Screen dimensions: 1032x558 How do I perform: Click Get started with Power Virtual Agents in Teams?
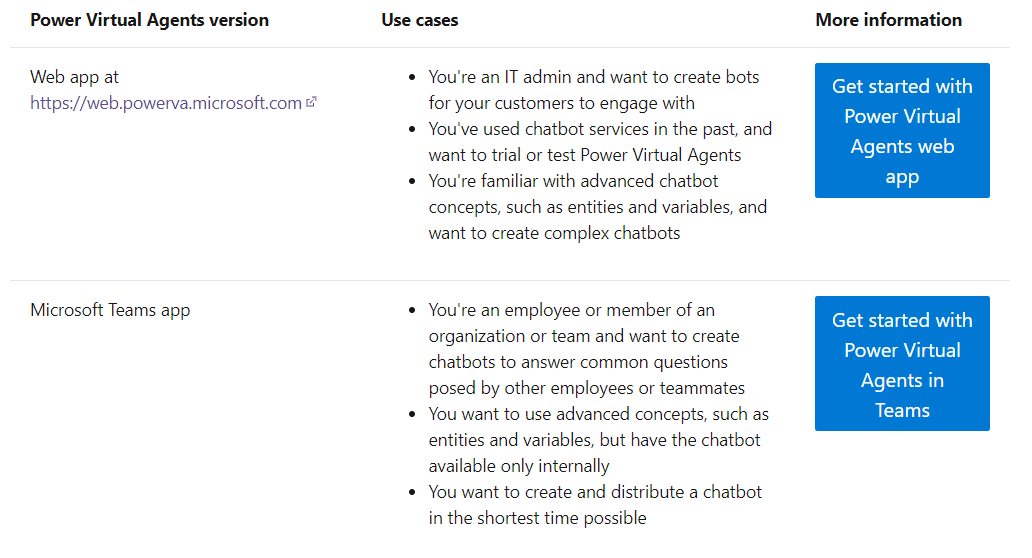(902, 363)
